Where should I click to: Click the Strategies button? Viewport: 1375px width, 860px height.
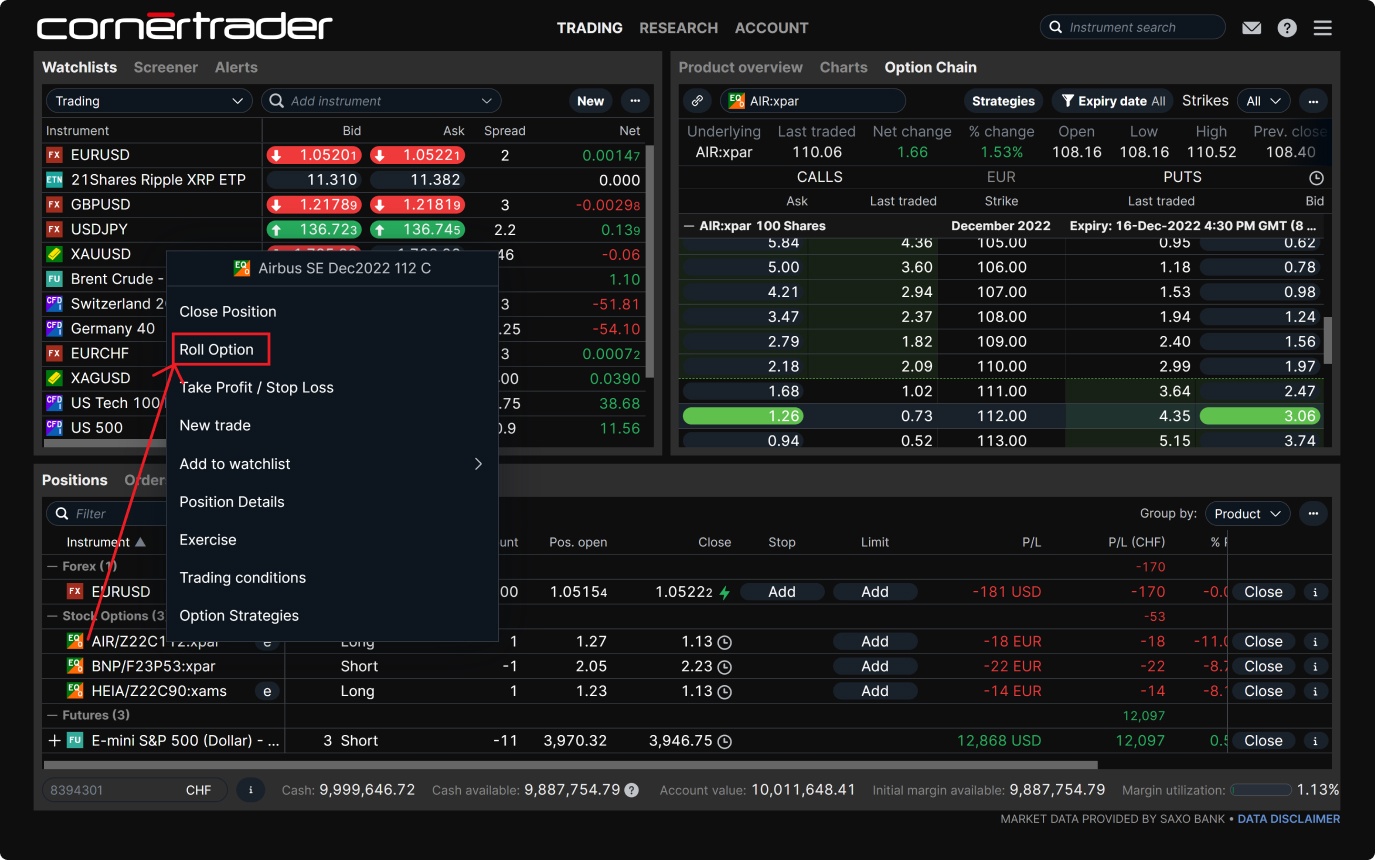1003,101
